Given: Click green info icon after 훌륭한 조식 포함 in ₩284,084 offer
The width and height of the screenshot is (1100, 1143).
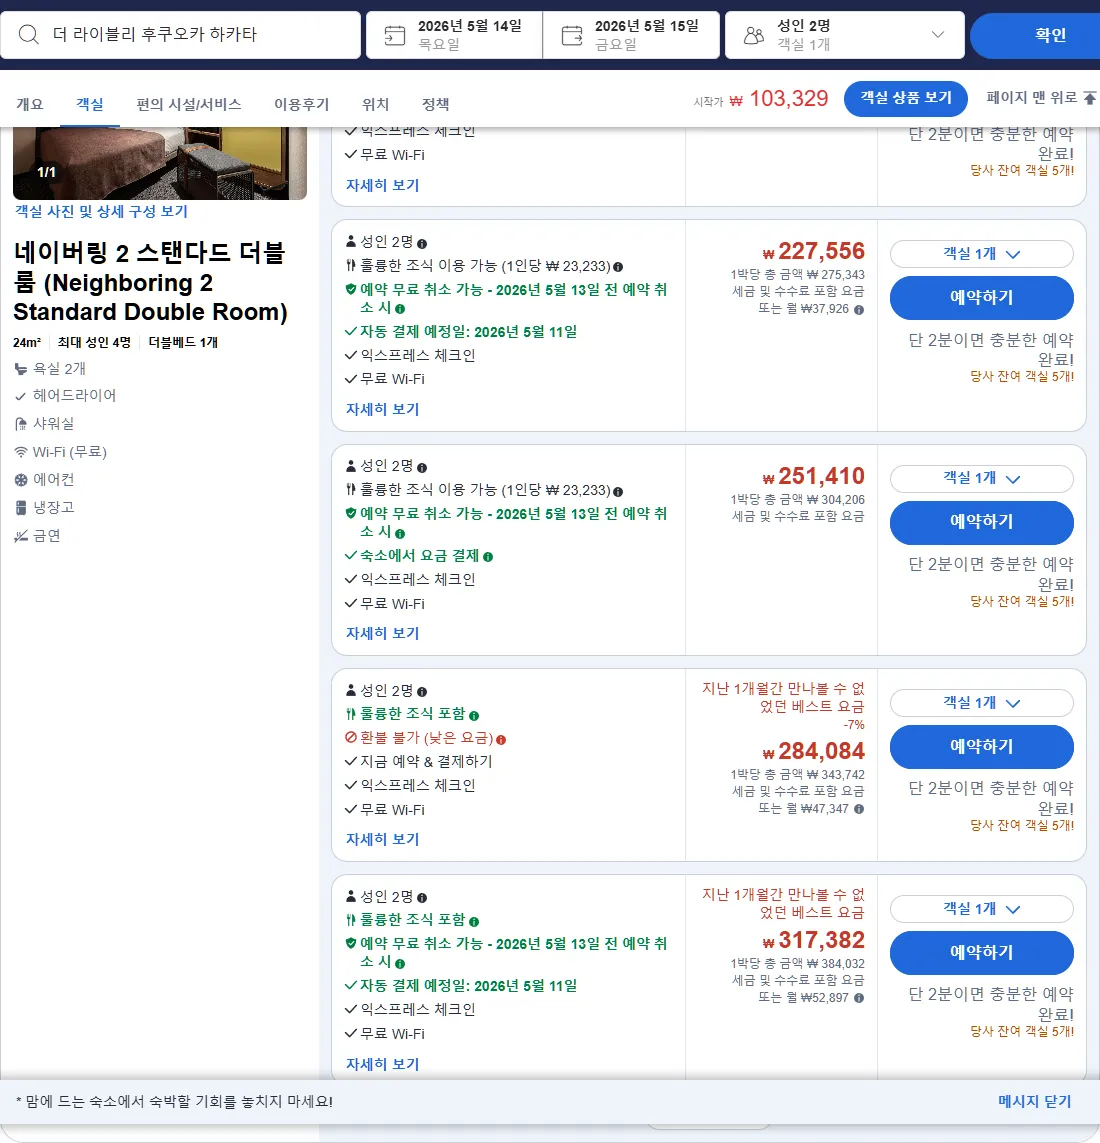Looking at the screenshot, I should point(474,716).
